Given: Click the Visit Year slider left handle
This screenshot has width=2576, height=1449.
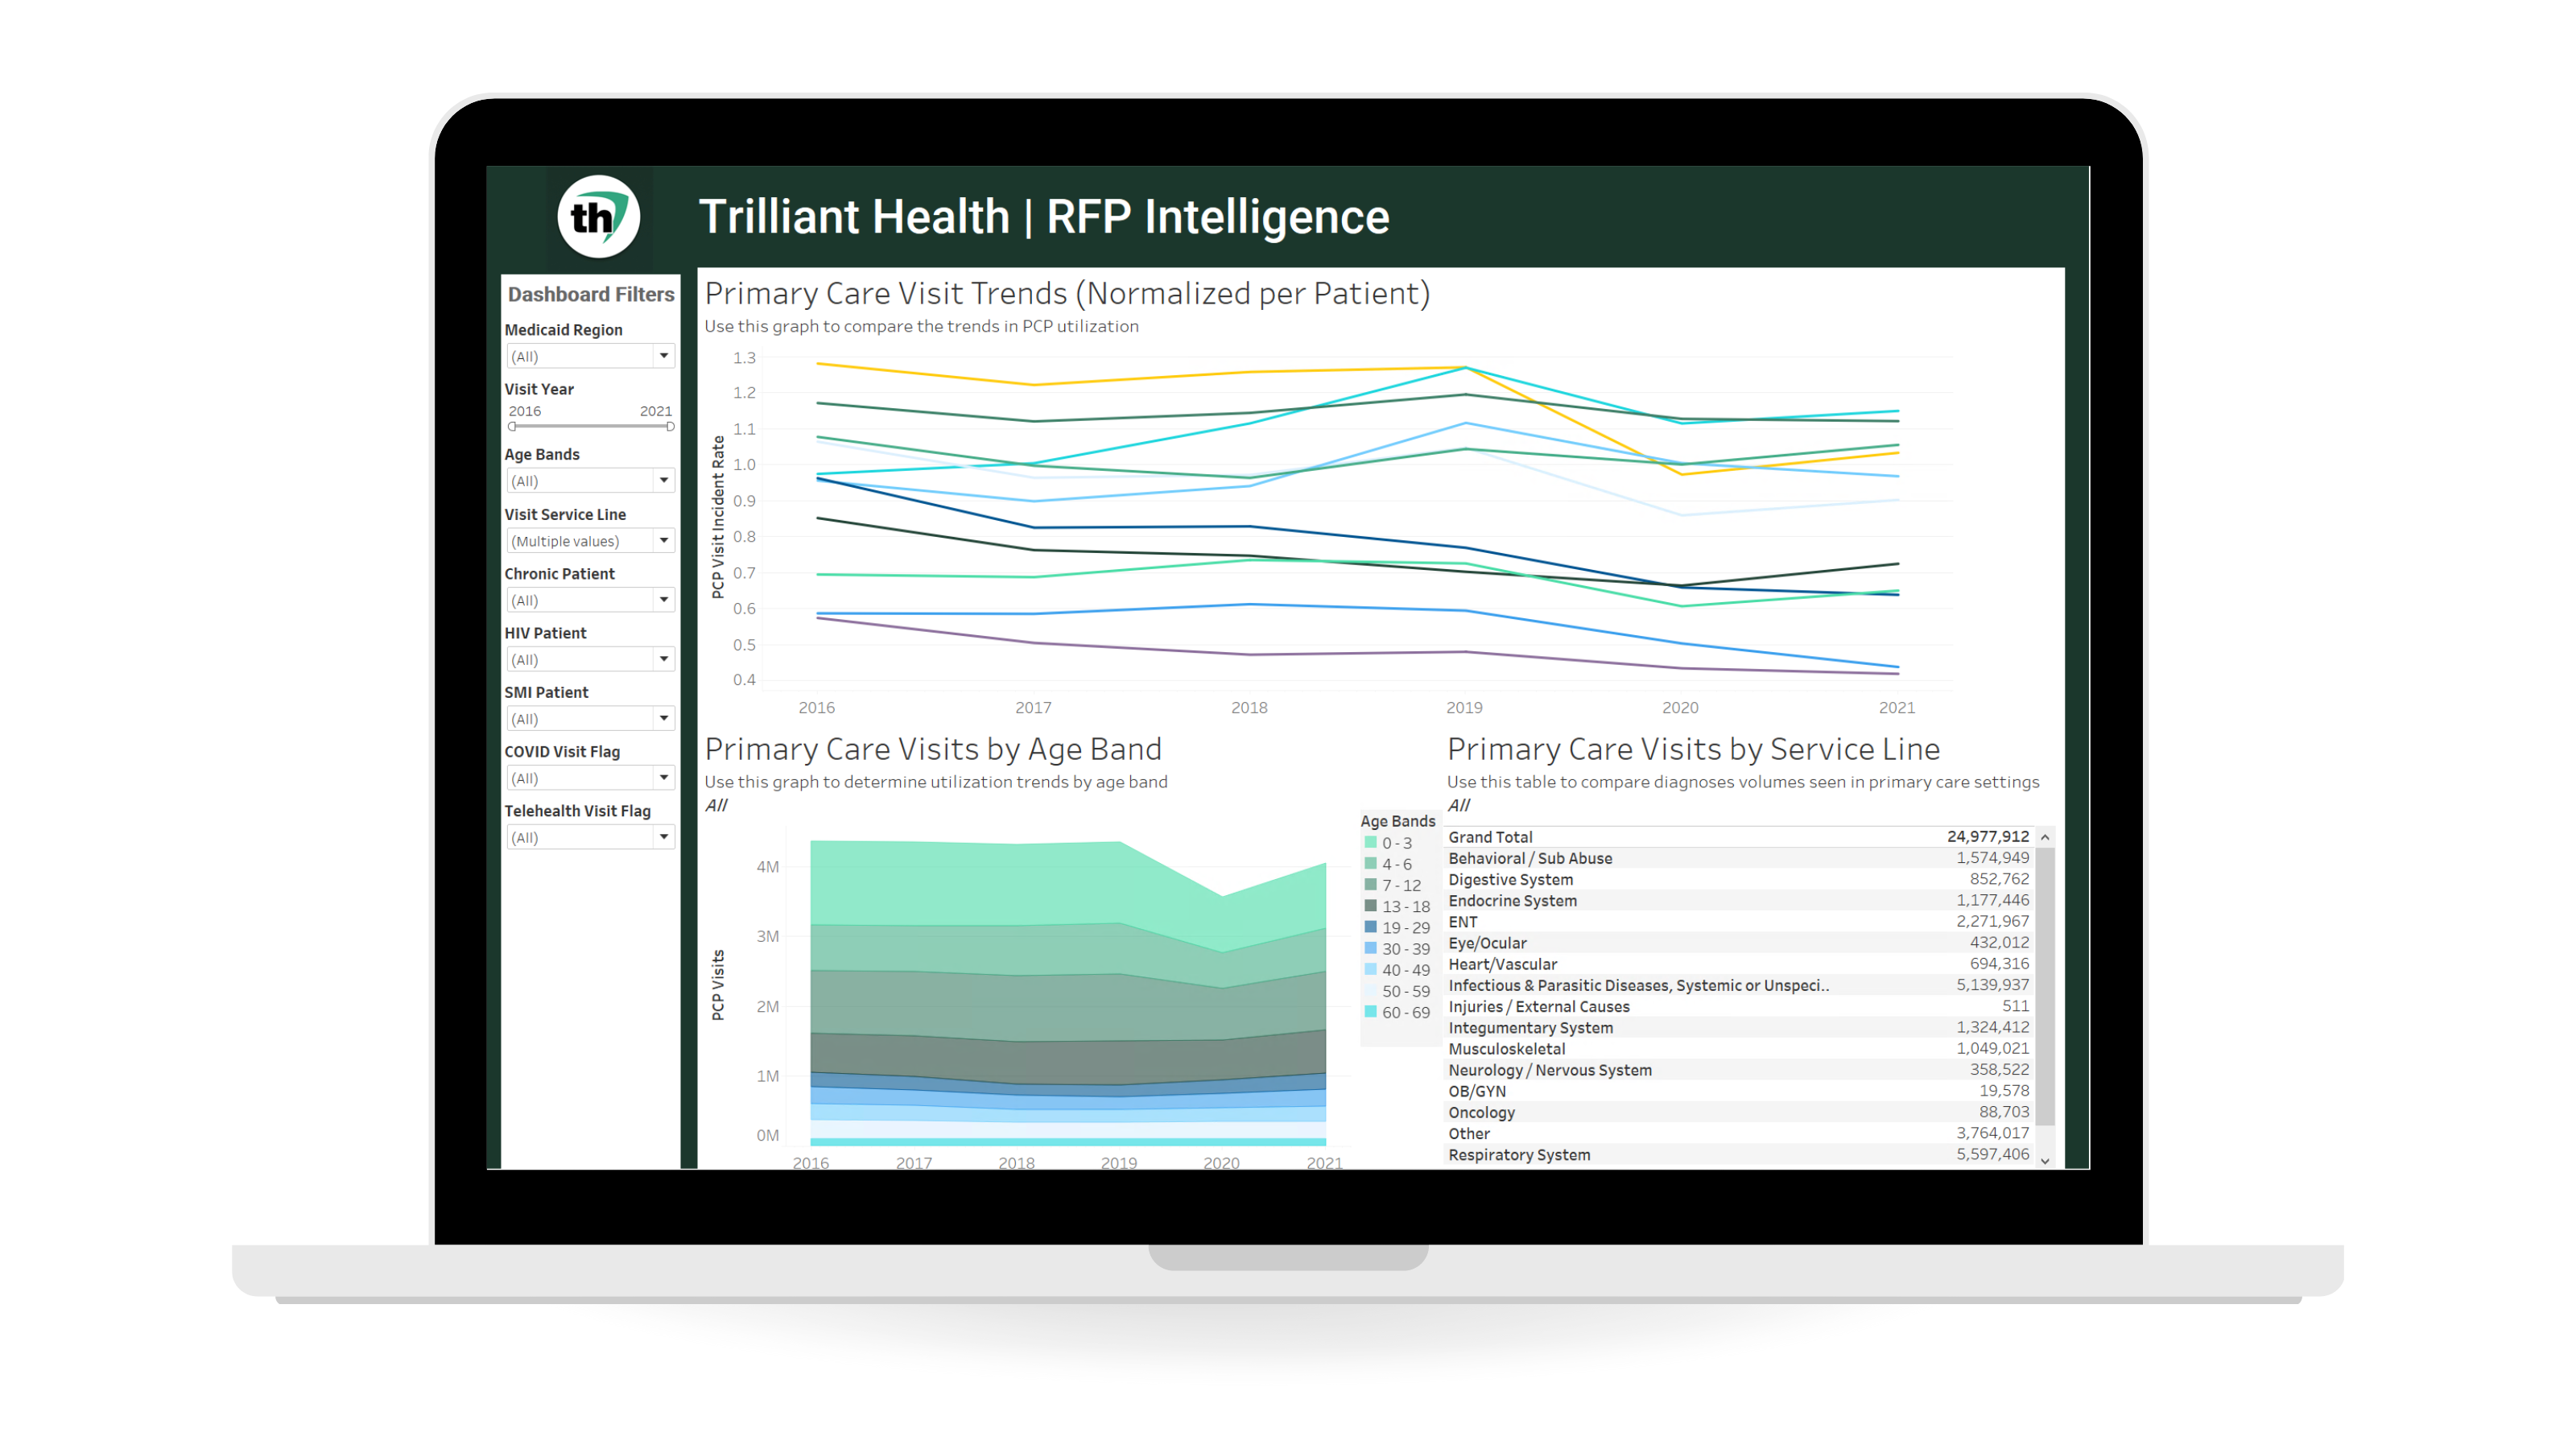Looking at the screenshot, I should (512, 427).
